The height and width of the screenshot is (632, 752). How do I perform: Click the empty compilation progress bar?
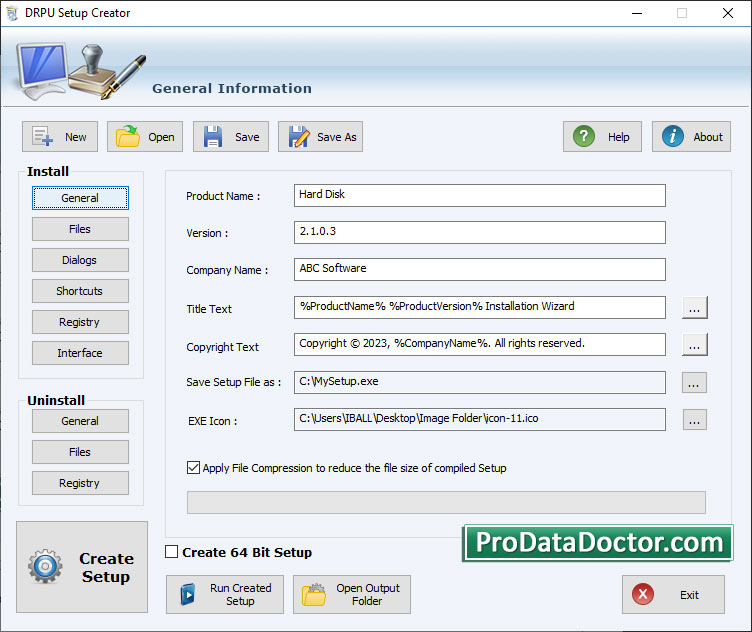pos(446,503)
